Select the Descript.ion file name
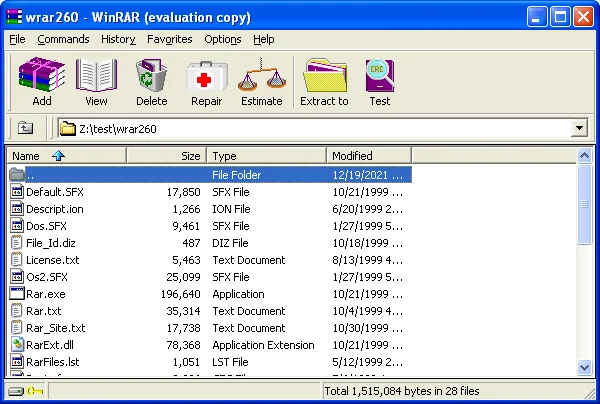Viewport: 600px width, 404px height. tap(55, 209)
